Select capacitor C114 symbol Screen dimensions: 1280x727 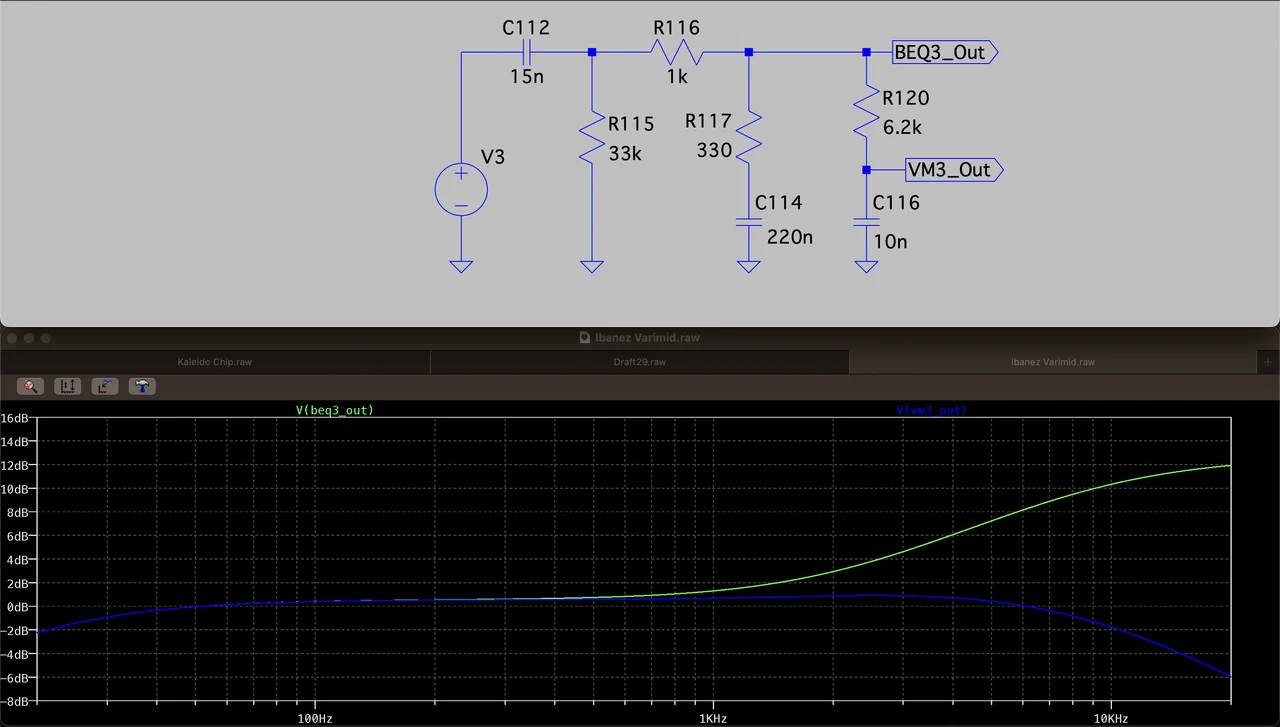(x=748, y=223)
